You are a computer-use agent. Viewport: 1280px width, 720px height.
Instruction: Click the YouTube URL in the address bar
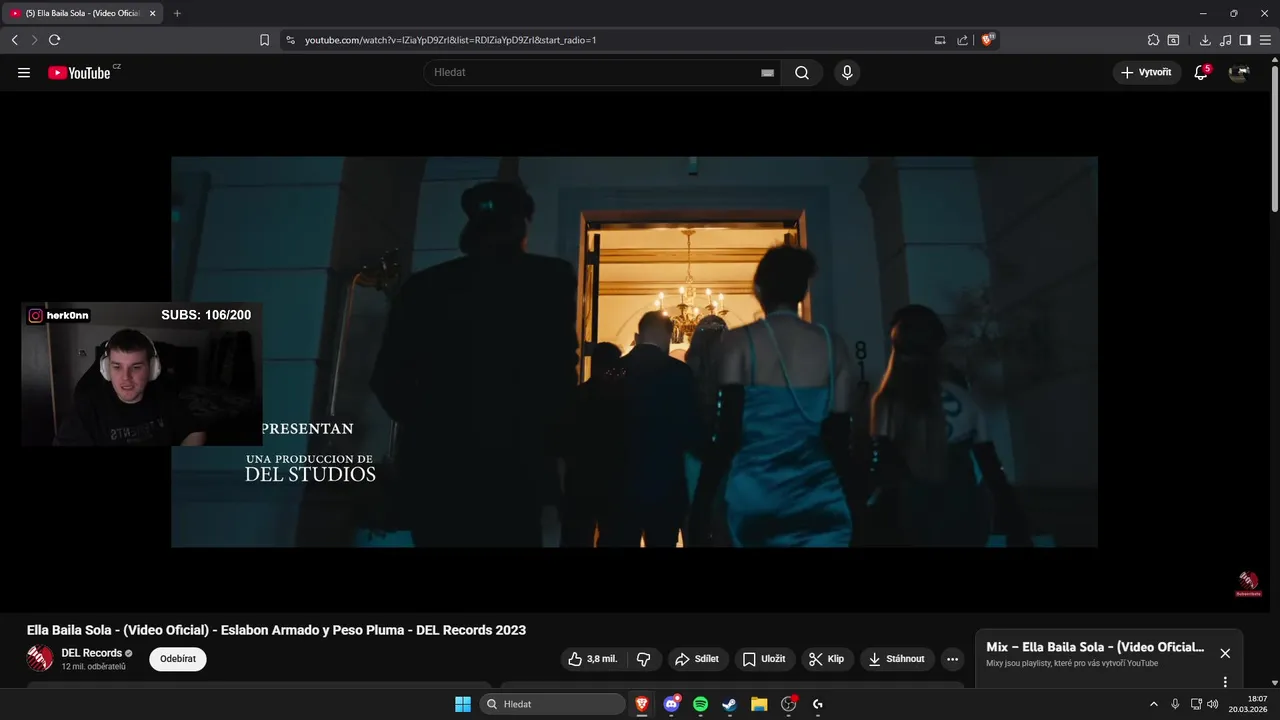[450, 40]
